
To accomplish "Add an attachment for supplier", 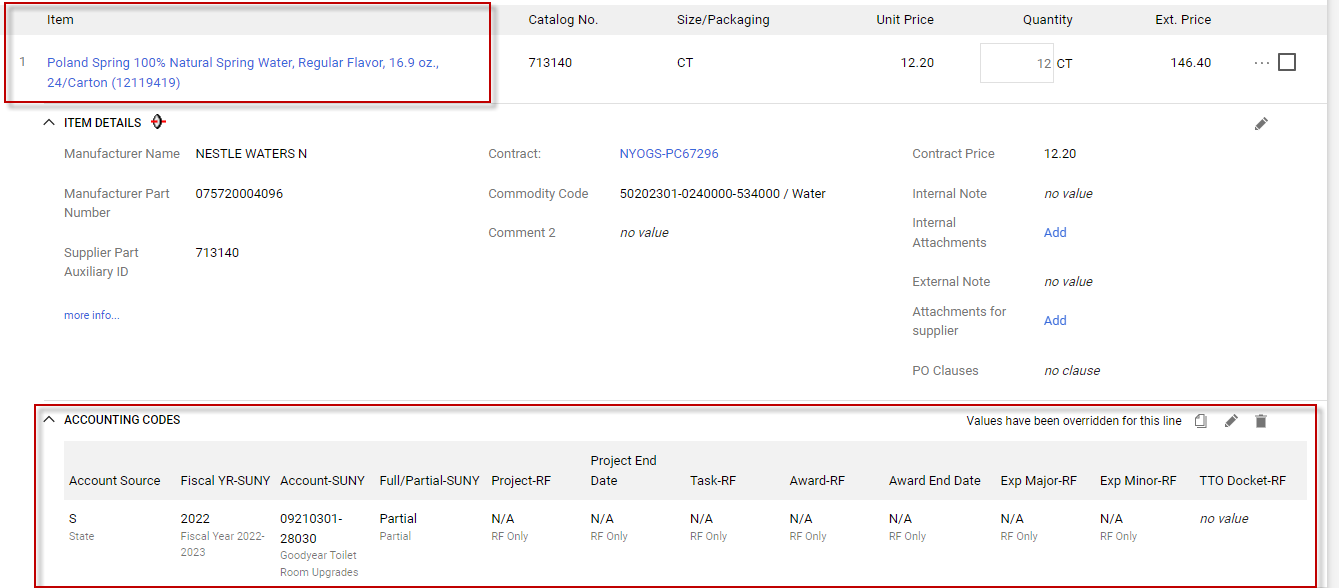I will (x=1055, y=321).
